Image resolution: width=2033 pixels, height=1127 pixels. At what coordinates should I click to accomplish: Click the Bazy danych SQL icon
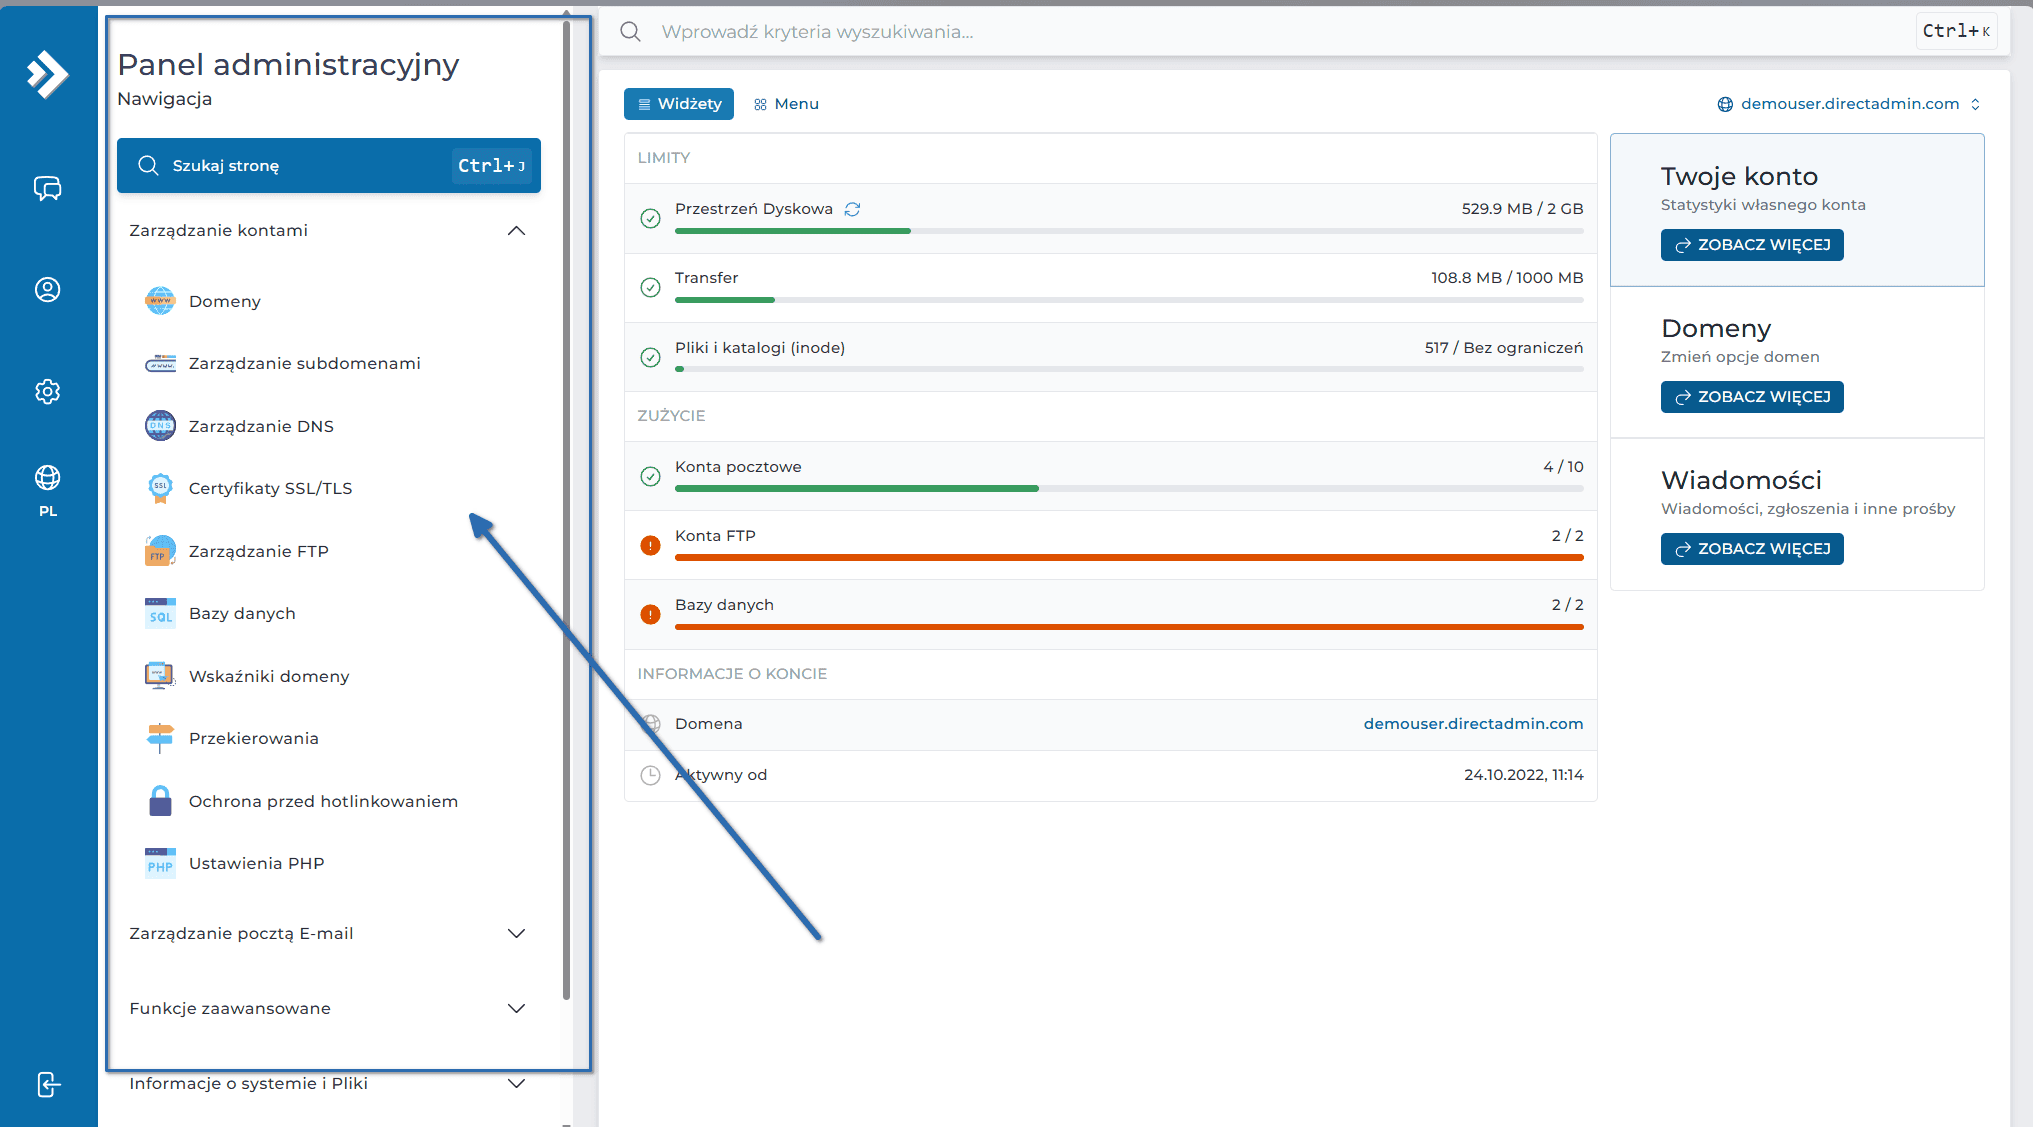pos(160,613)
